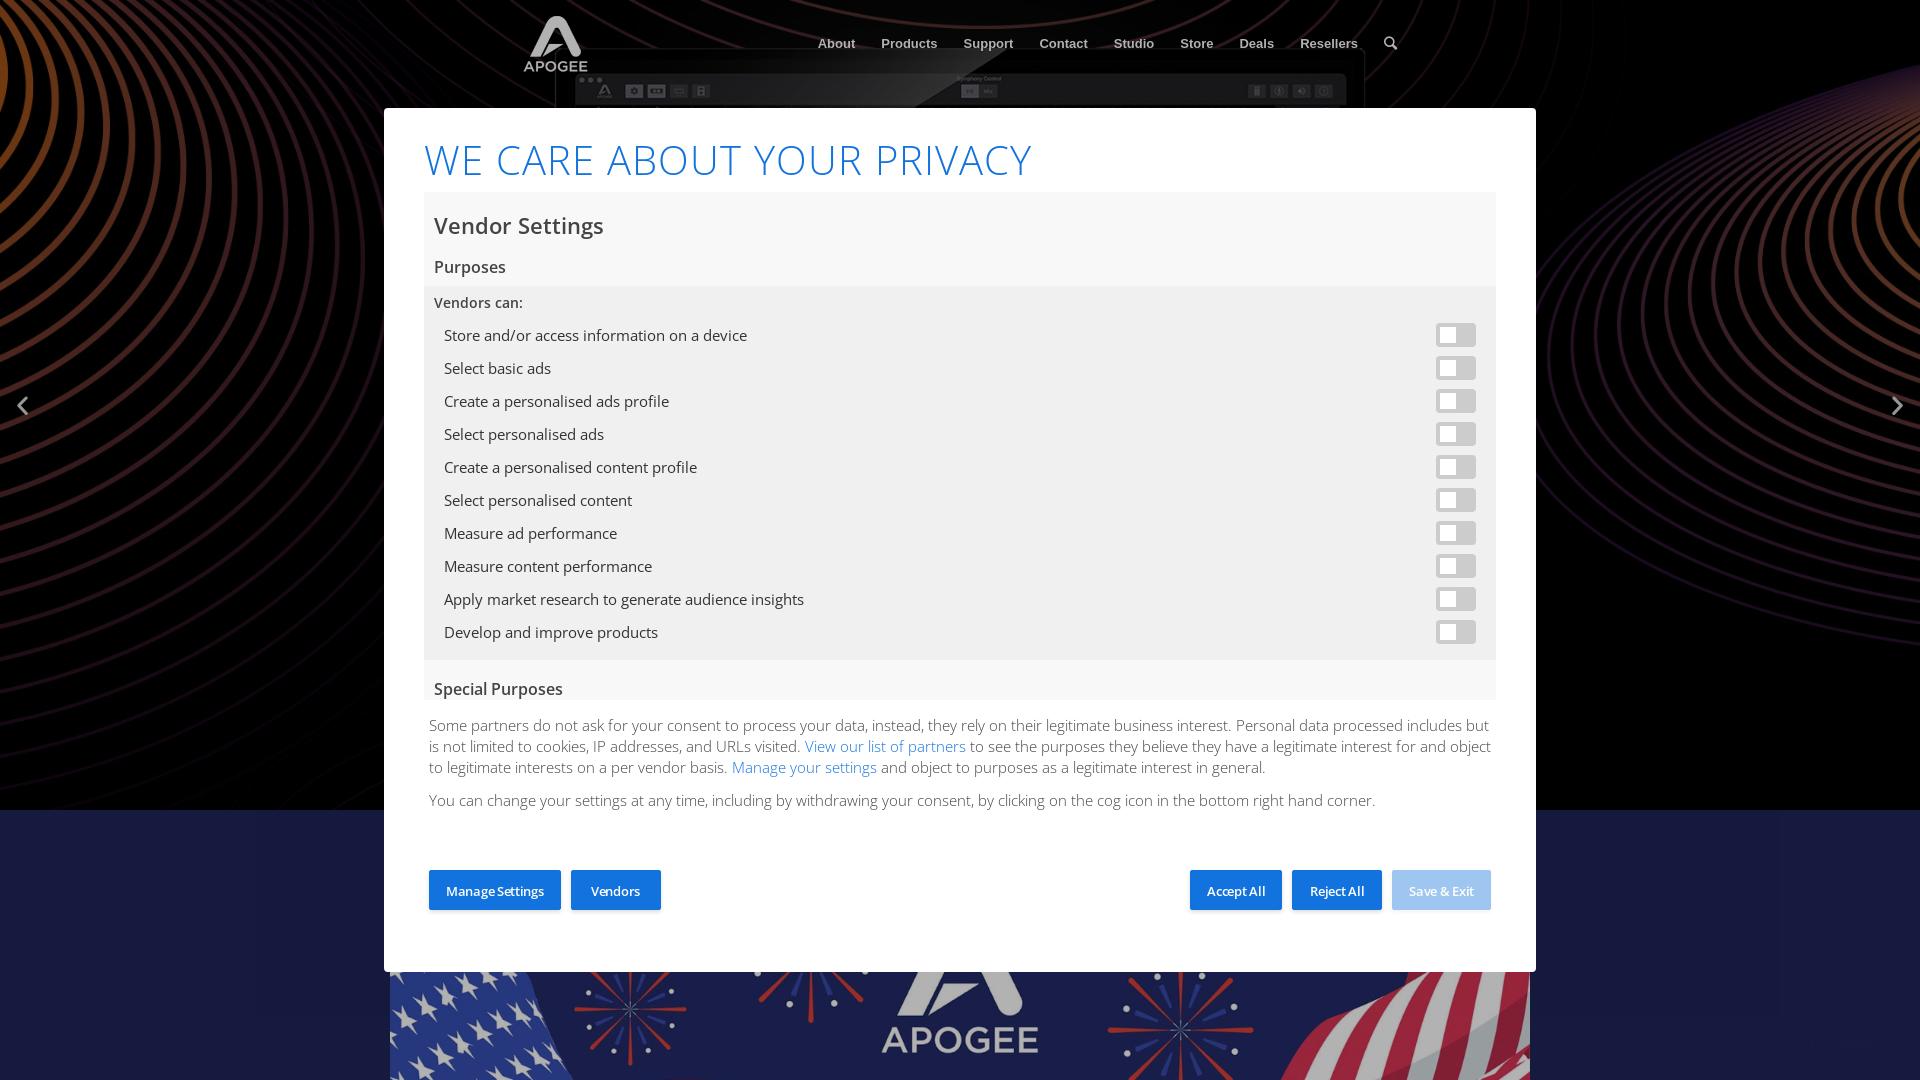
Task: Click Save and Exit button
Action: [1440, 890]
